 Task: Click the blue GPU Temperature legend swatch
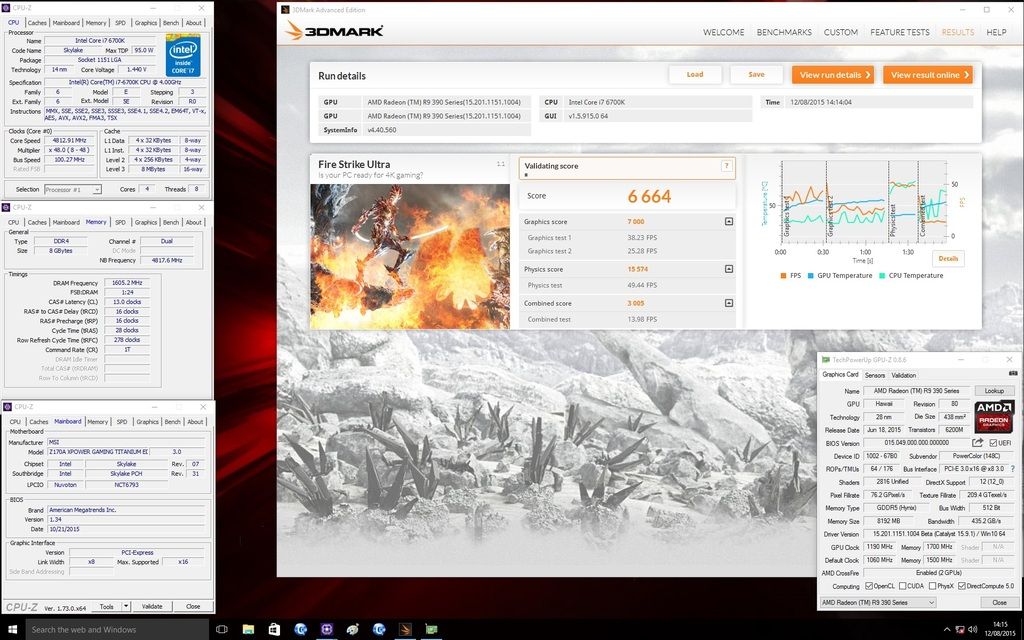click(x=810, y=276)
